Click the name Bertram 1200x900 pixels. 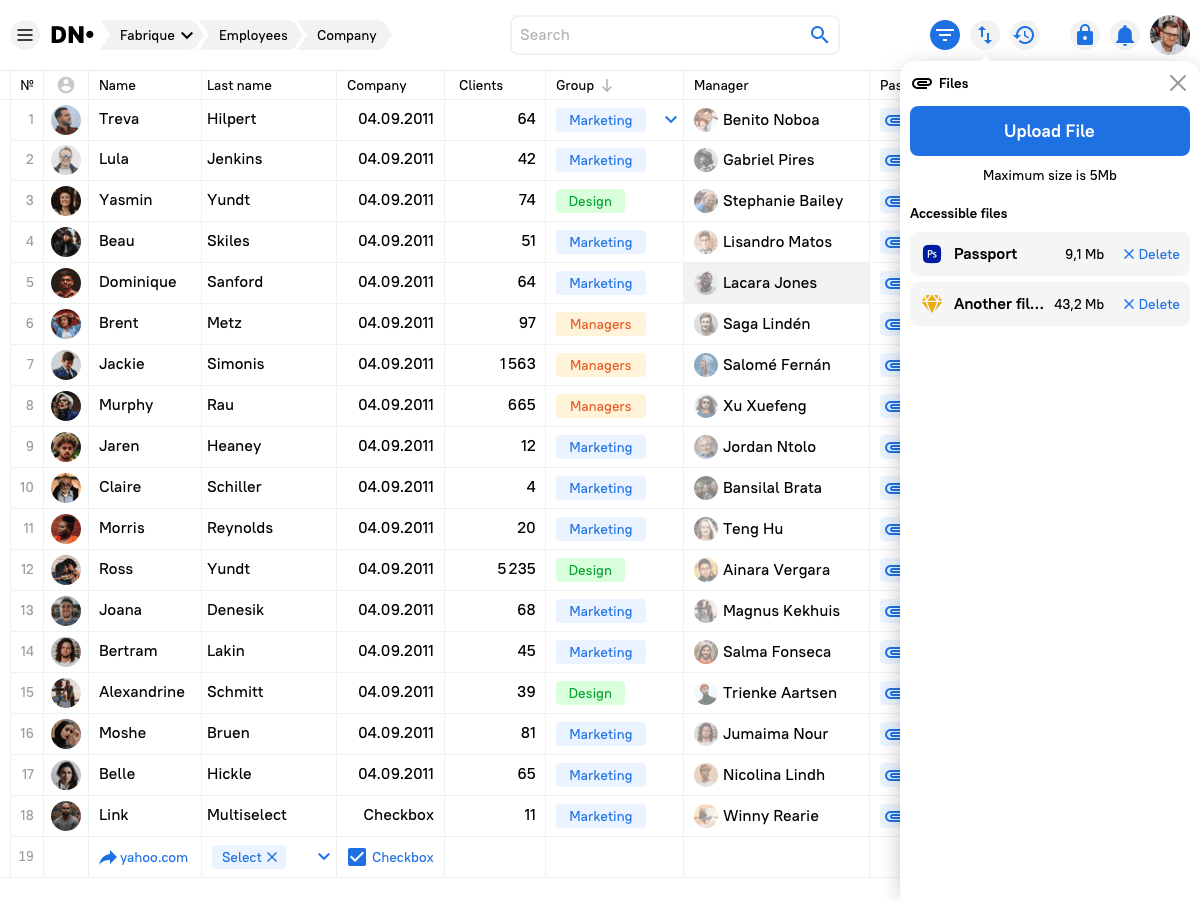[128, 651]
